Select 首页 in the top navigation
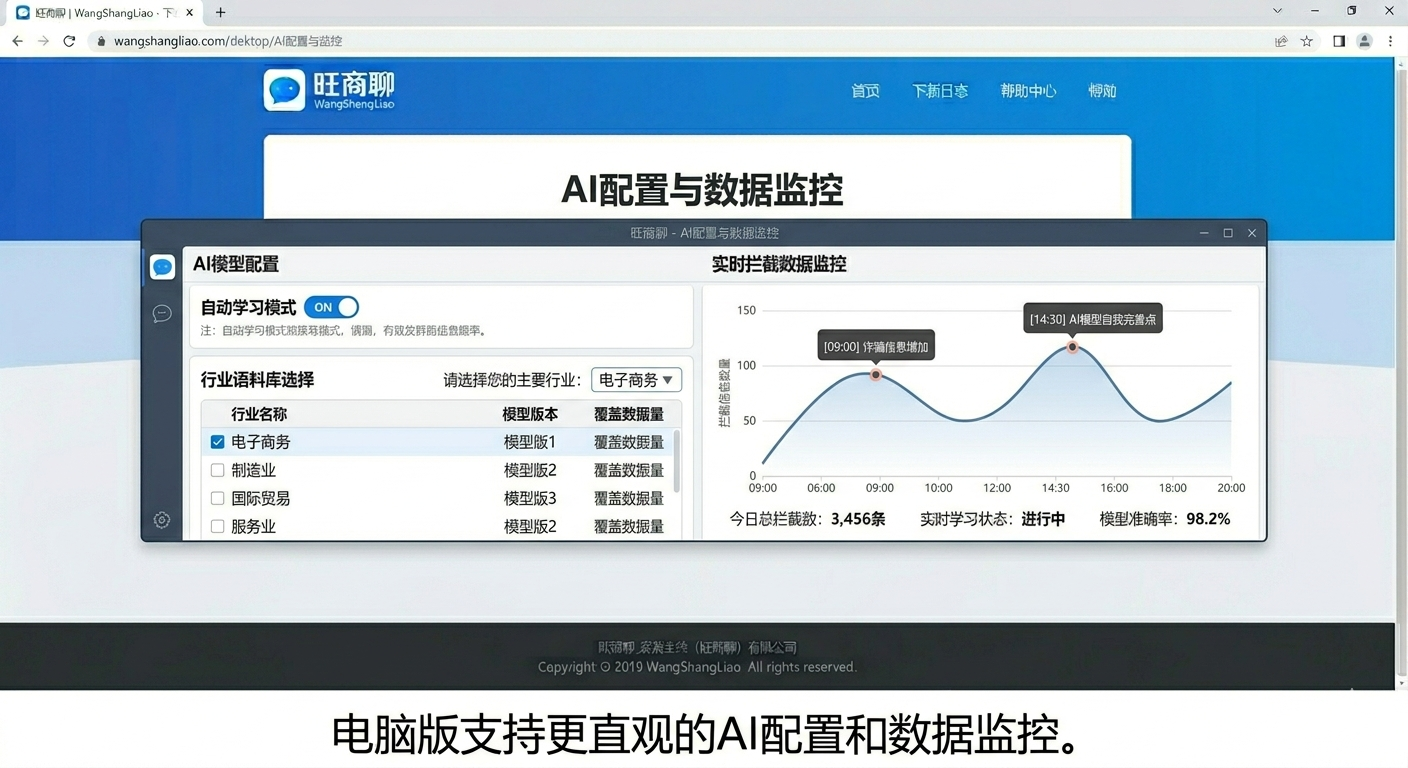Viewport: 1408px width, 768px height. tap(865, 90)
